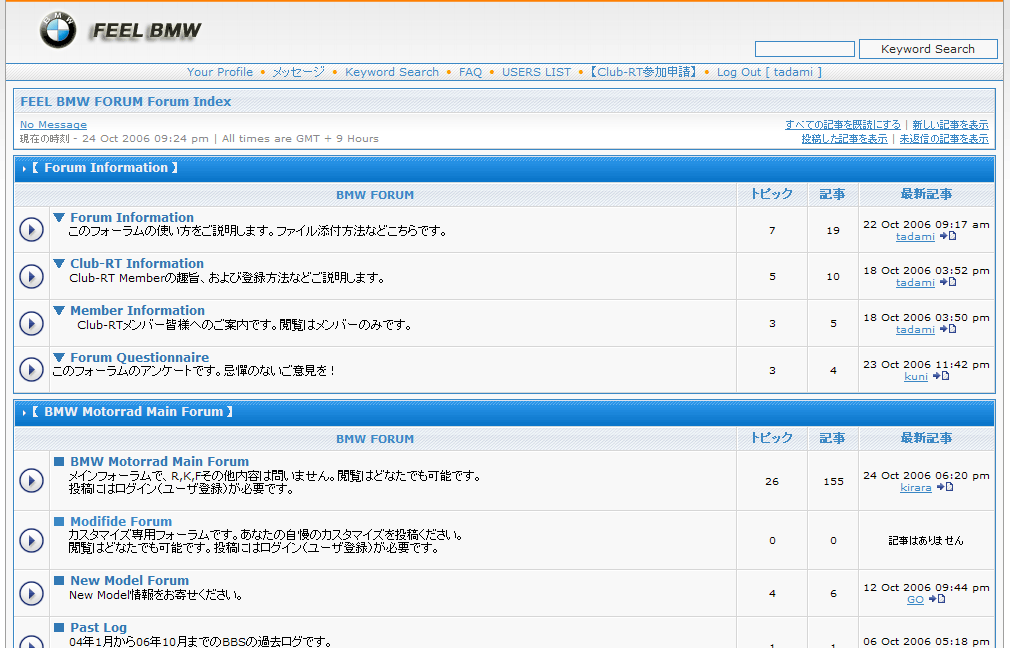Click the round arrow icon beside Modifide Forum
Viewport: 1010px width, 648px height.
pos(31,540)
